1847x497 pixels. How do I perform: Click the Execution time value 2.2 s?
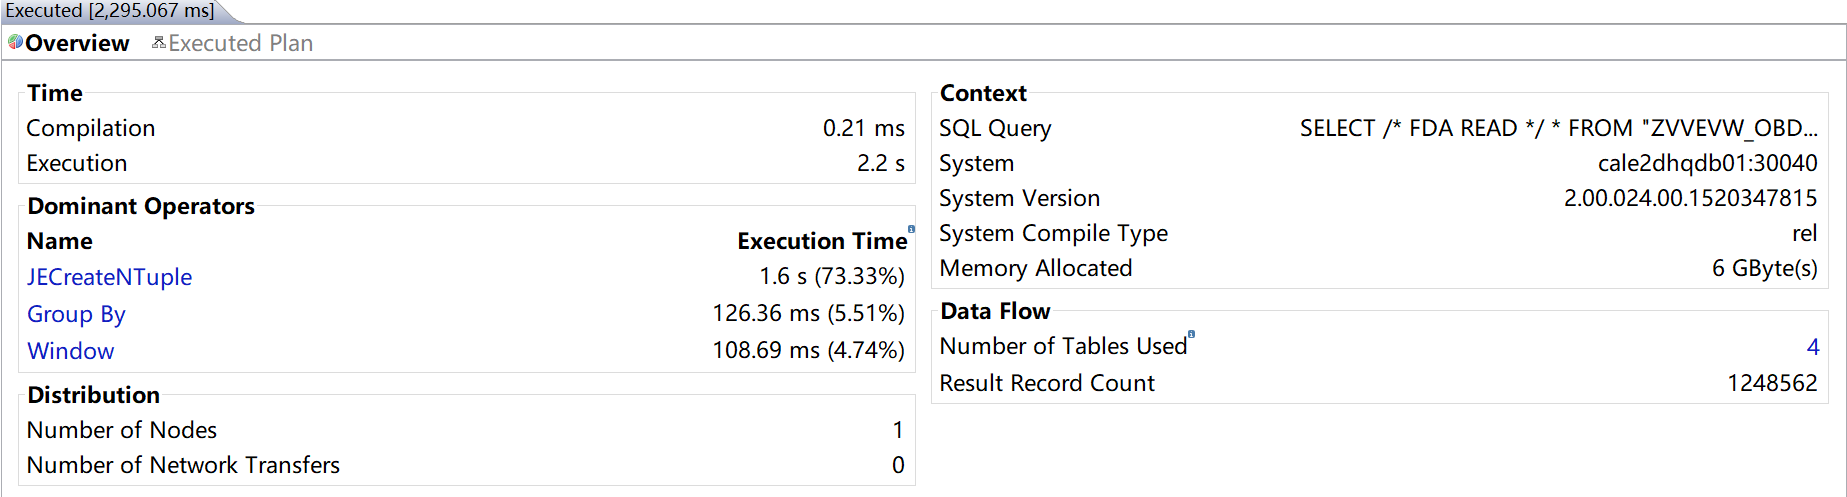point(880,163)
